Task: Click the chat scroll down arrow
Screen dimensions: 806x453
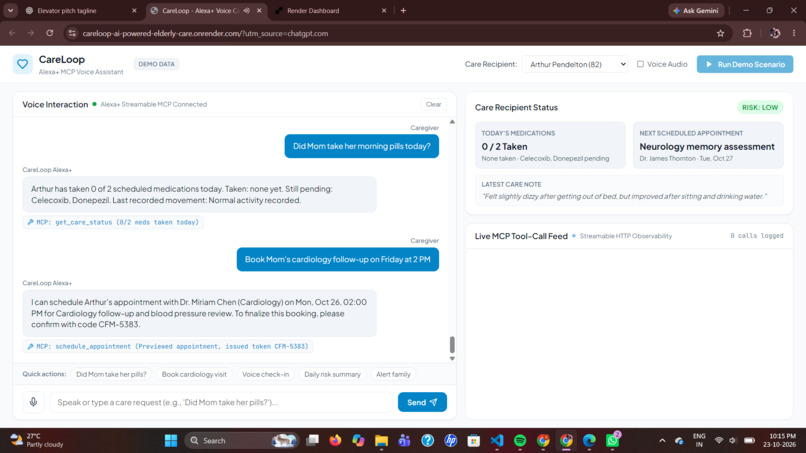Action: (452, 358)
